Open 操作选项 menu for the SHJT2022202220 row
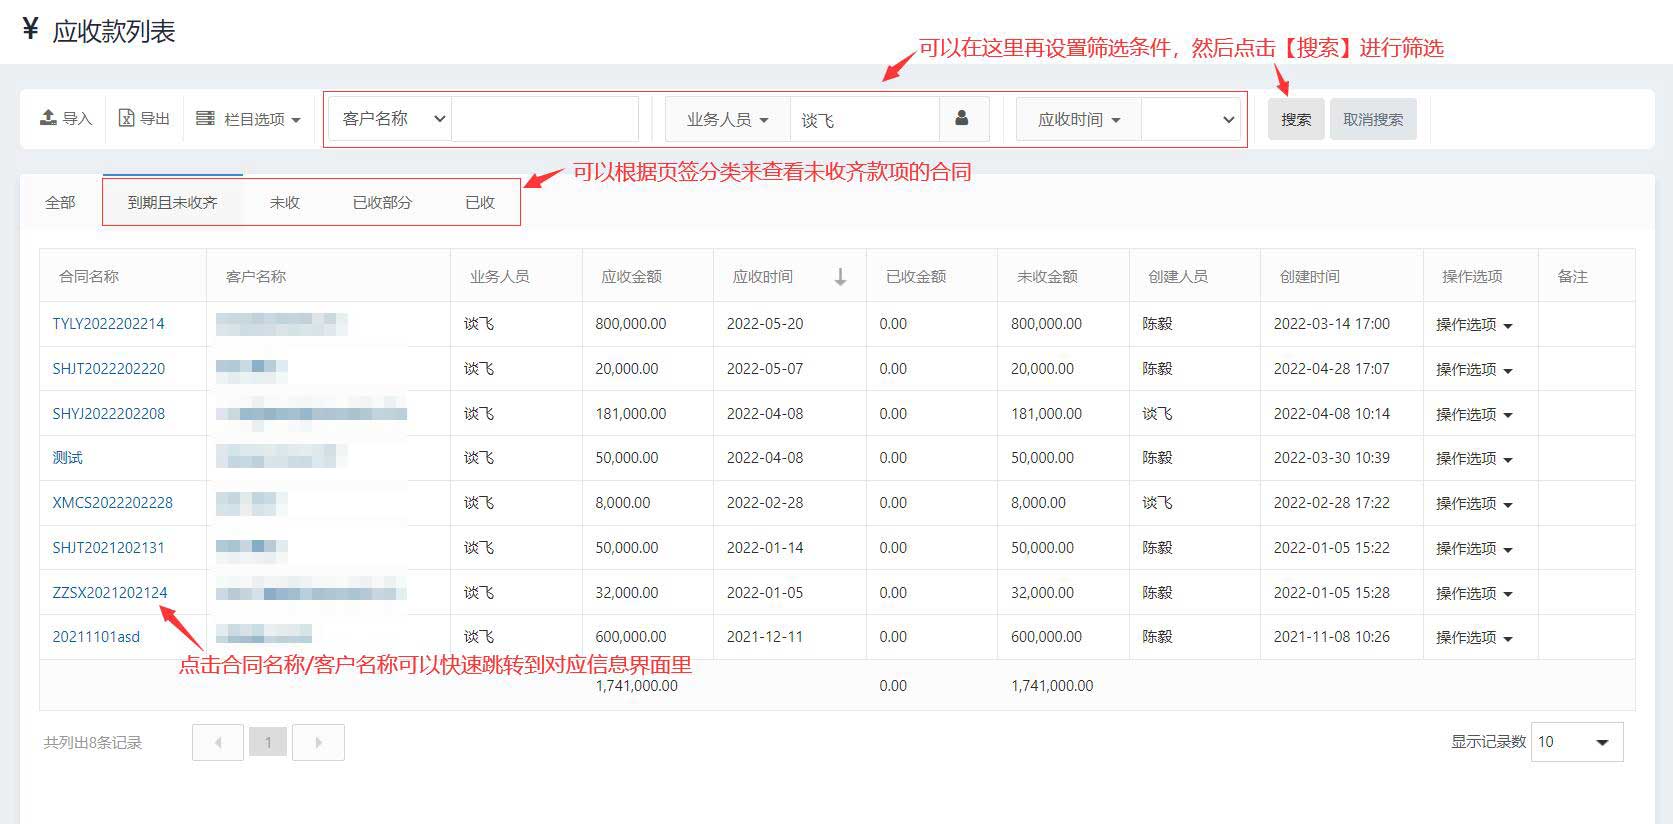The height and width of the screenshot is (824, 1673). 1473,369
